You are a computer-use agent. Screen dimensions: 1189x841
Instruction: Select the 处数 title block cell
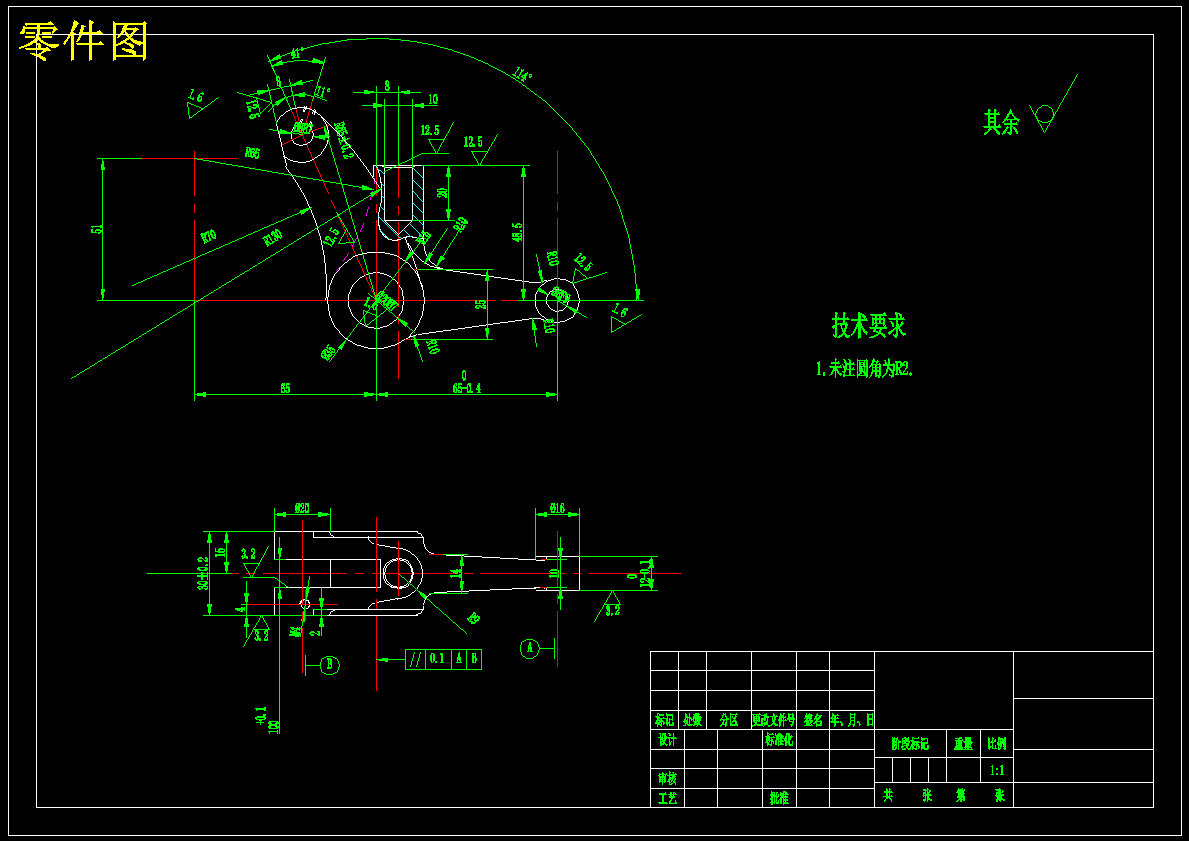click(692, 720)
